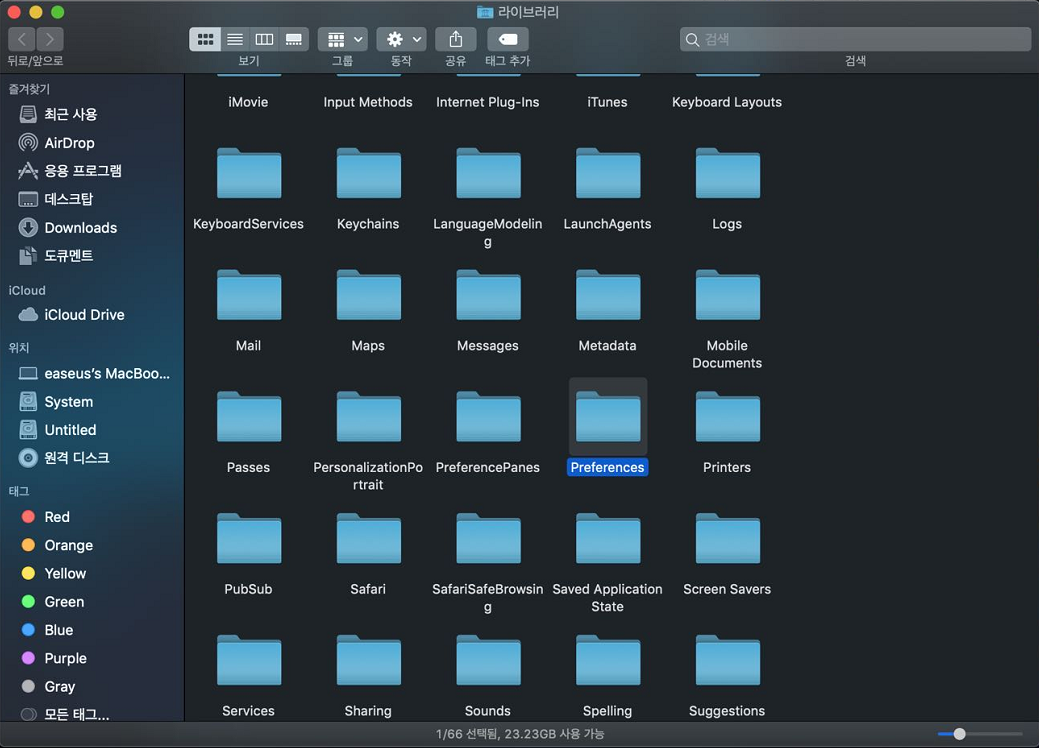
Task: Show all tags in the sidebar
Action: (x=76, y=715)
